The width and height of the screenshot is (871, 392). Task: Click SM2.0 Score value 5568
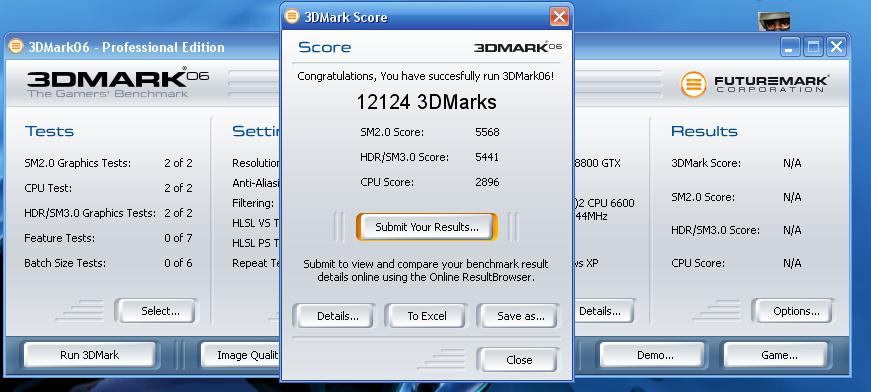[487, 132]
